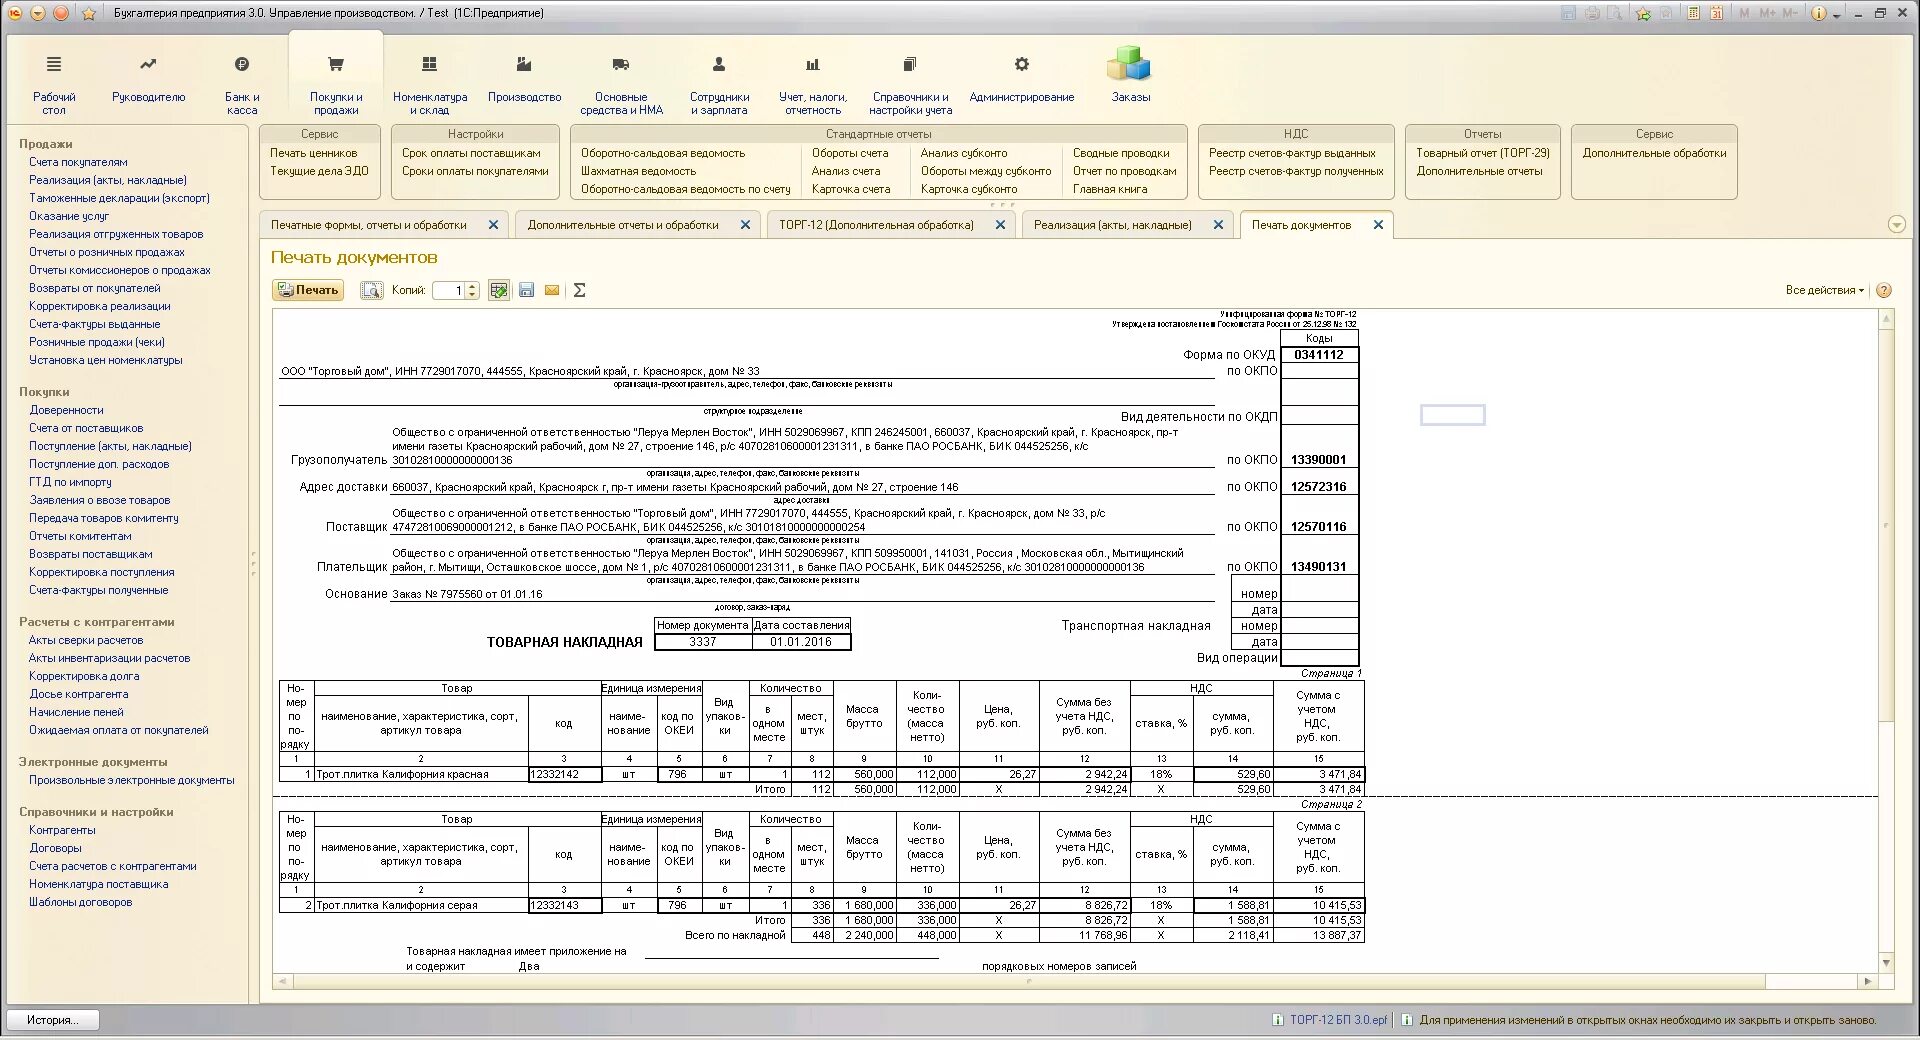Open the ТОРГ-12 БП 3.0.epf status link

[1338, 1020]
